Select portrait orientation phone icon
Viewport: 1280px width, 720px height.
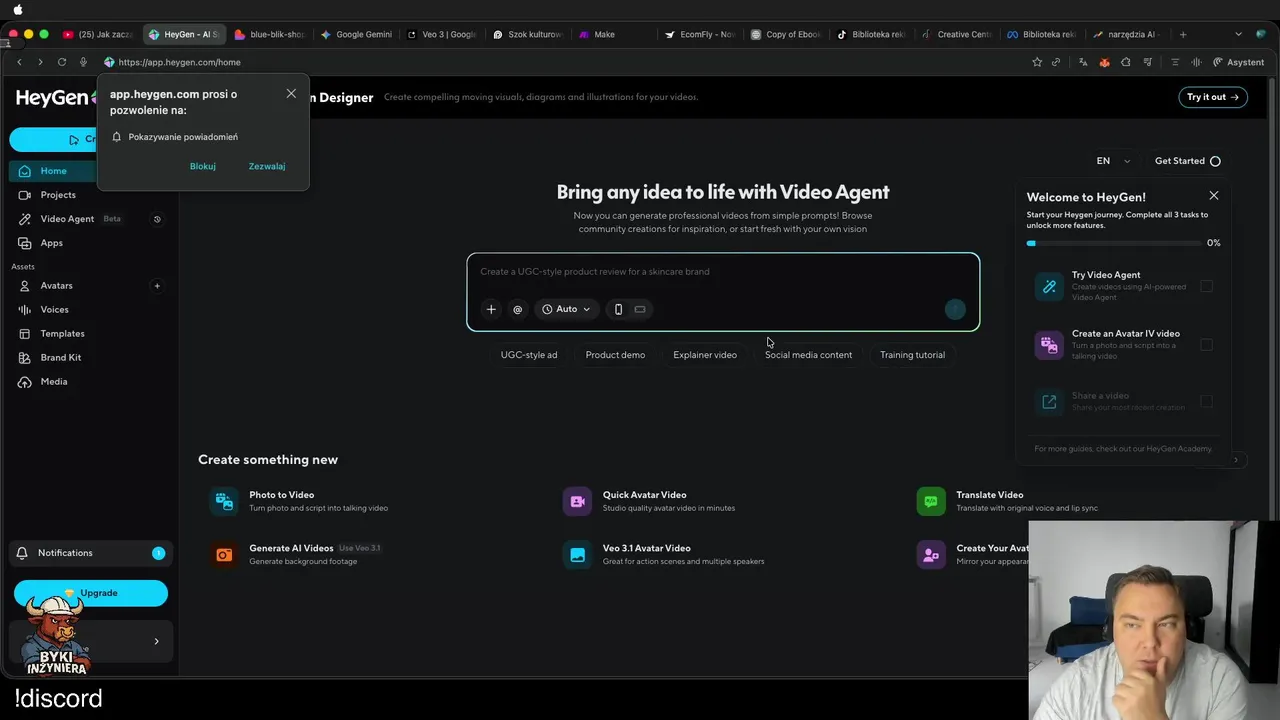point(618,310)
